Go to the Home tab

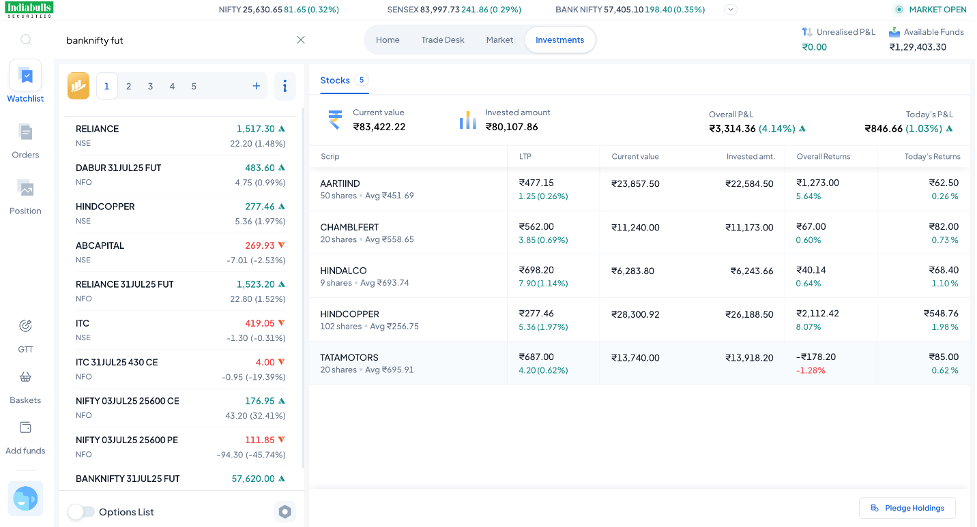(x=388, y=40)
